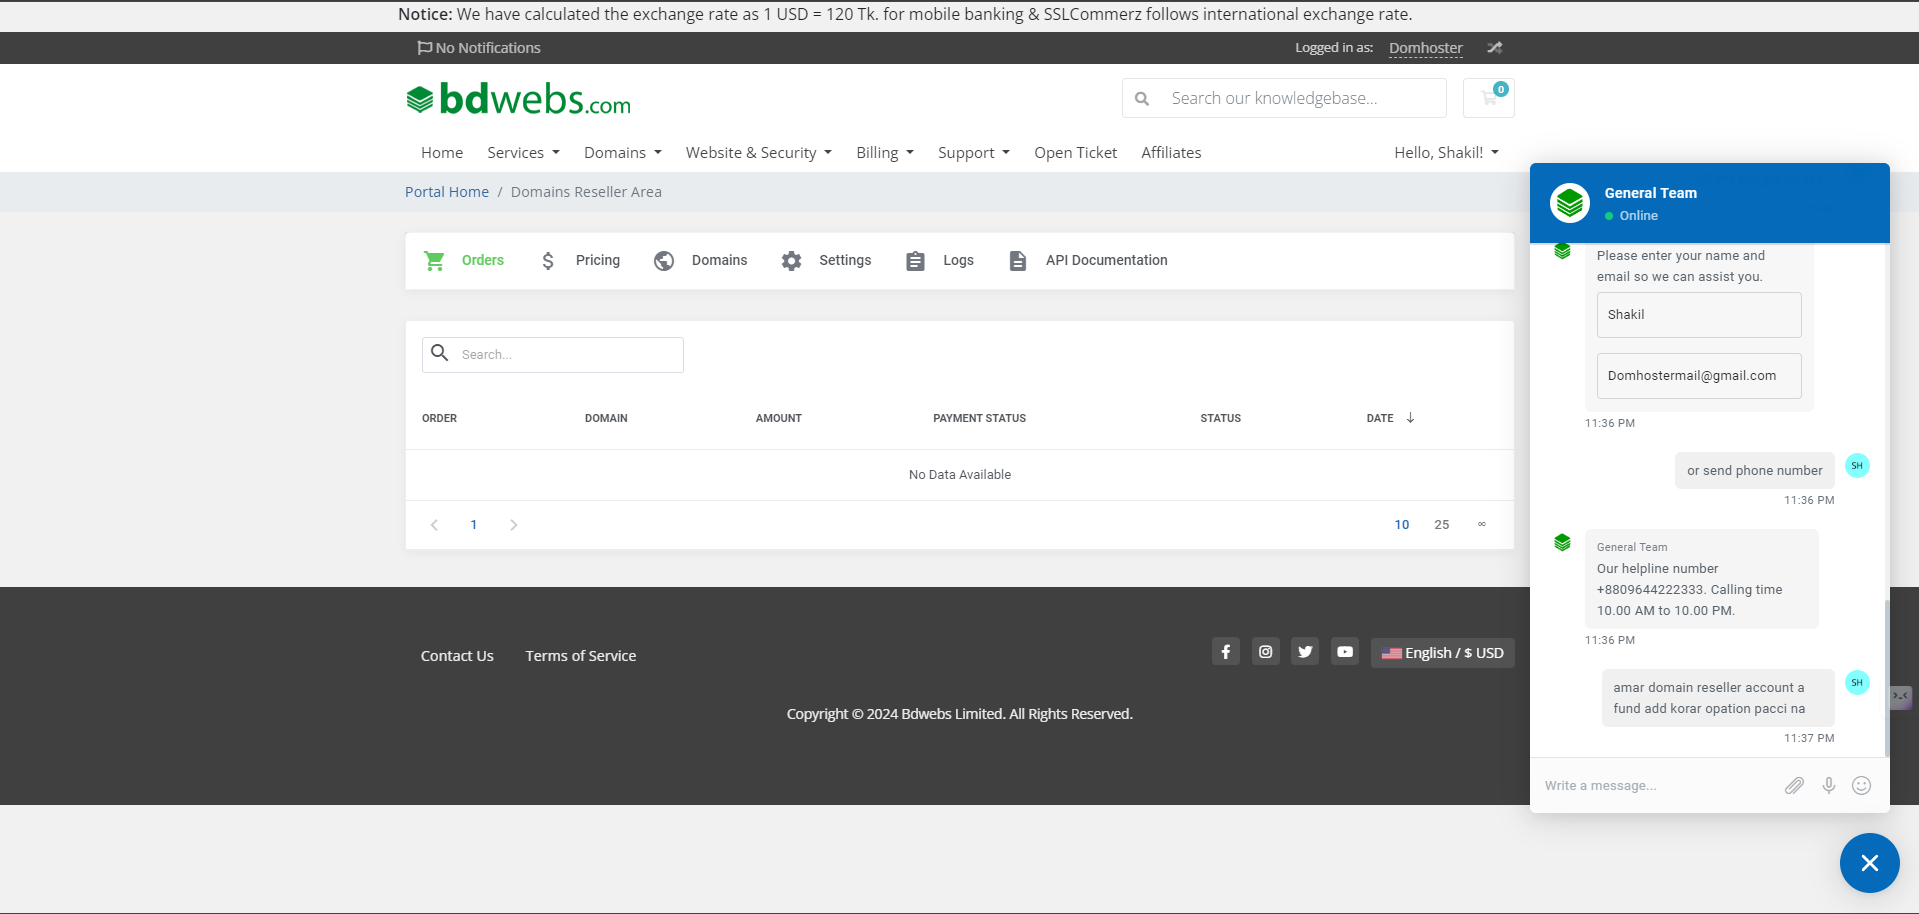Click the Shakil name field in chat
Screen dimensions: 1919x914
click(1699, 315)
